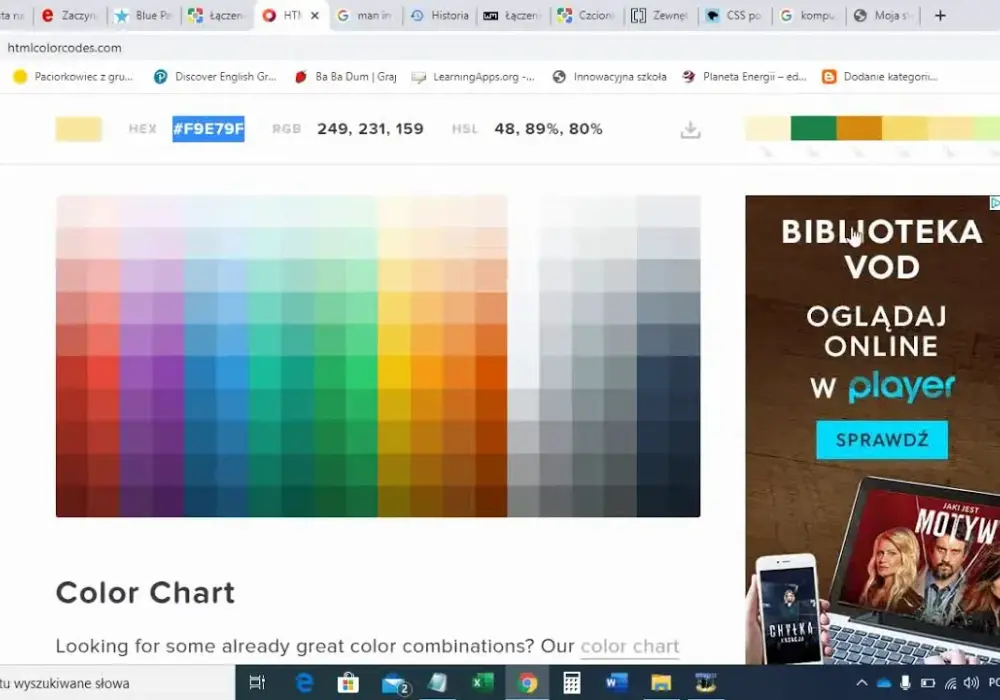Follow the color chart link
Screen dimensions: 1000x700
(629, 646)
